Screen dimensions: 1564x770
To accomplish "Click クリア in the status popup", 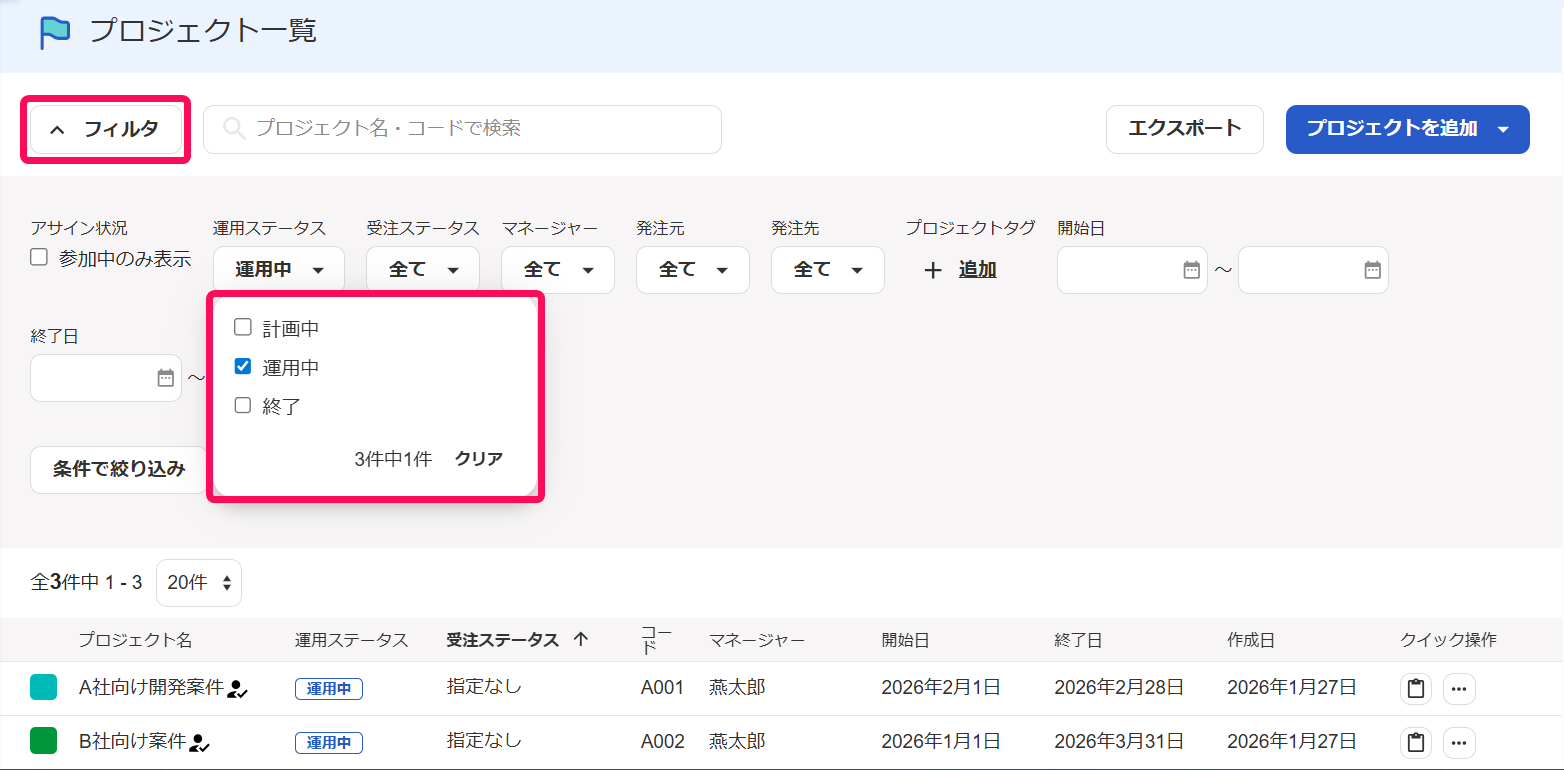I will click(x=479, y=459).
